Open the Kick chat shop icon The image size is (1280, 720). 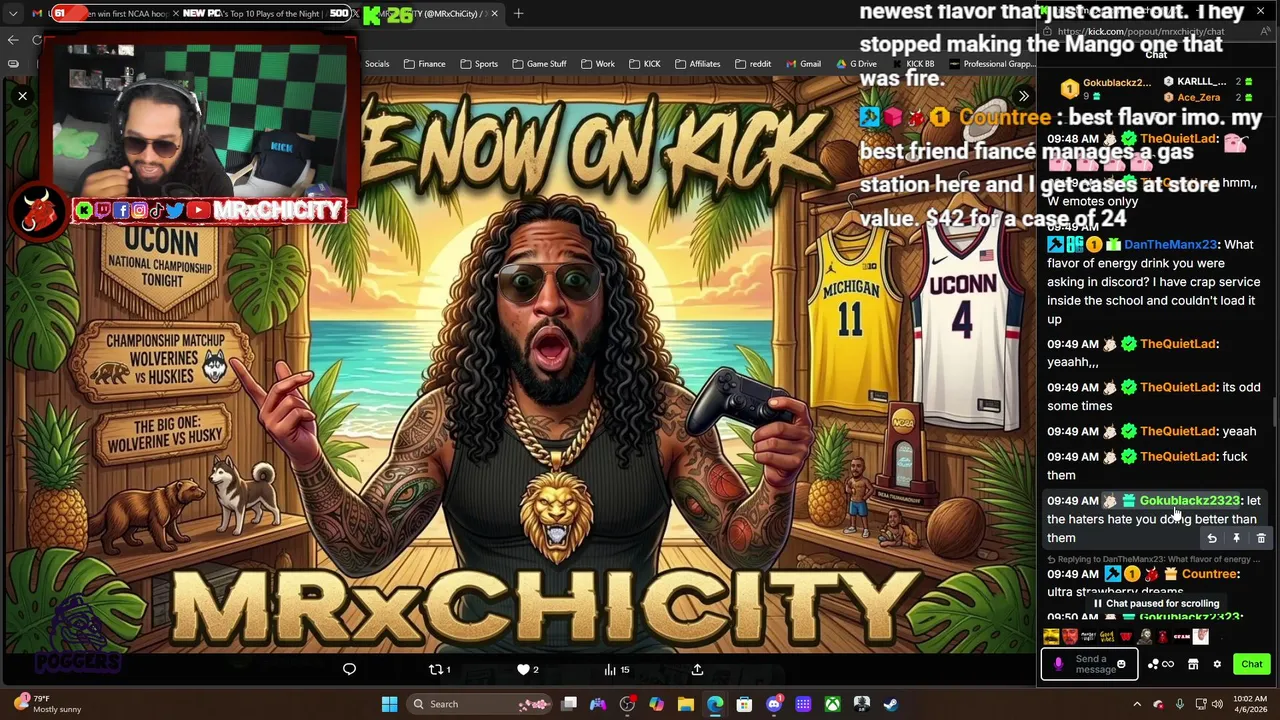(1193, 664)
